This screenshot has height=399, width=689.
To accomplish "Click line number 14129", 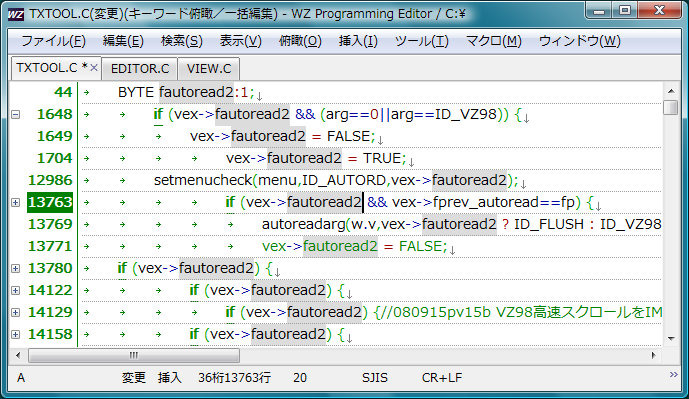I will [50, 312].
